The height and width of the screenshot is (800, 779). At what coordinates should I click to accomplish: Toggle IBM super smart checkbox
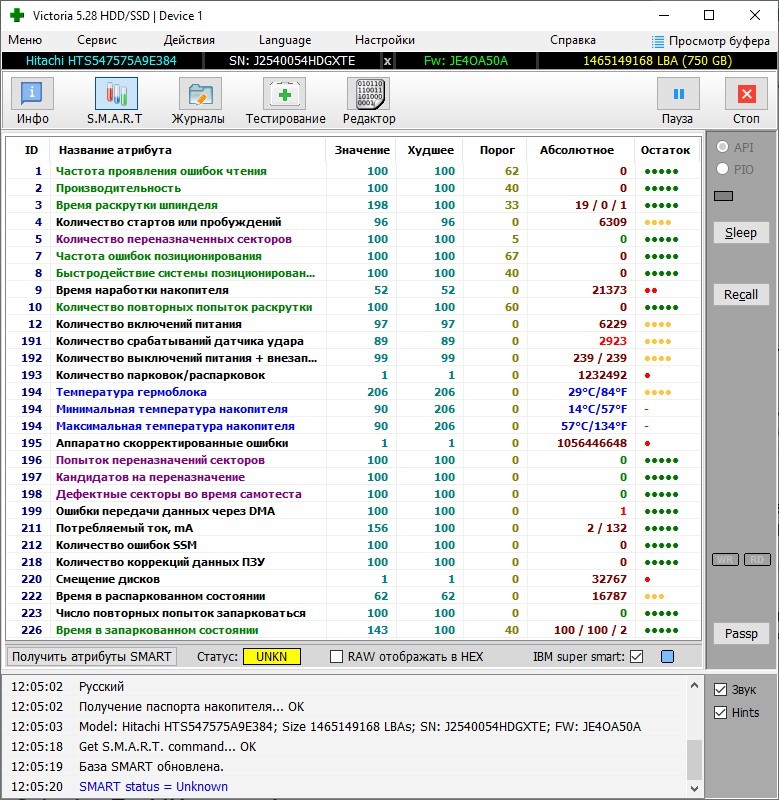coord(636,657)
